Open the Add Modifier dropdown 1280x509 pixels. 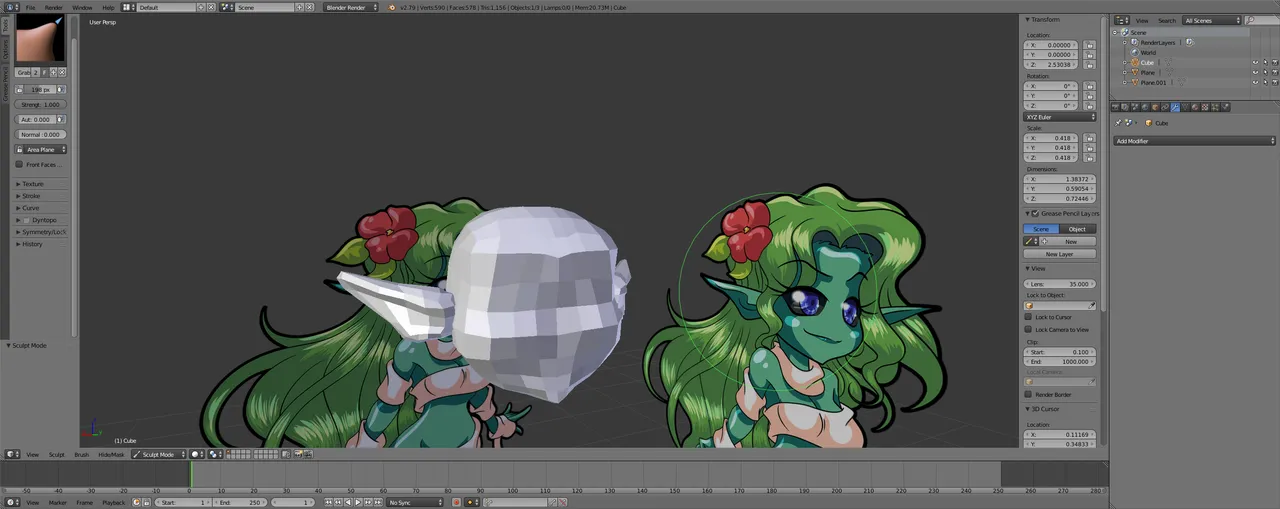[1196, 141]
